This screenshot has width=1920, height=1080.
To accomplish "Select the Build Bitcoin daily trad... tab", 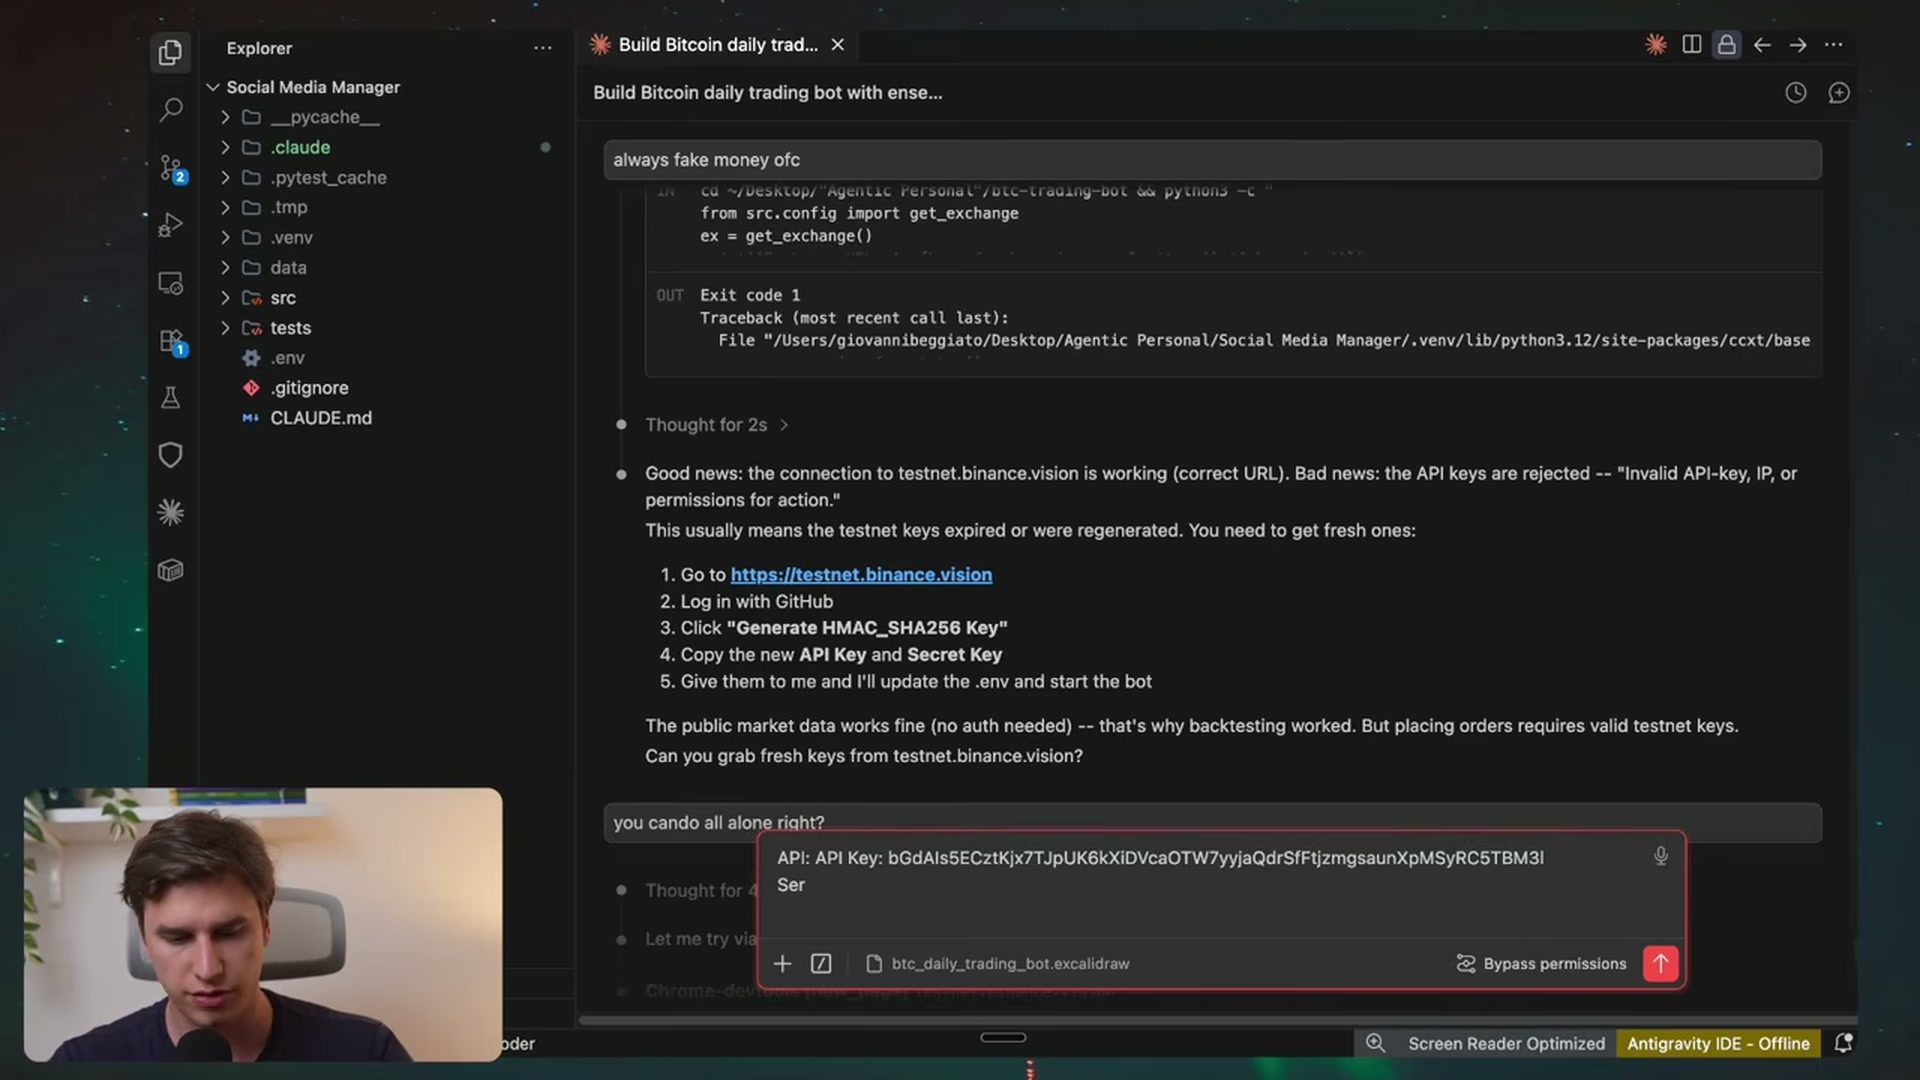I will click(x=718, y=45).
